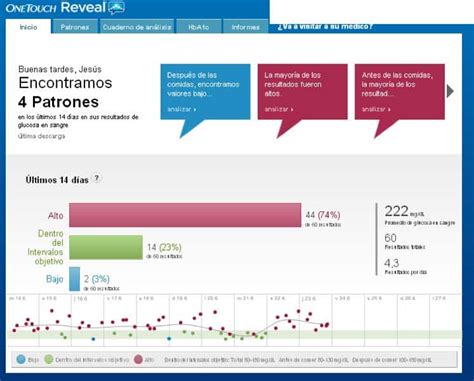
Task: Click the 'Buenas tardes, Jesús' greeting
Action: coord(60,69)
